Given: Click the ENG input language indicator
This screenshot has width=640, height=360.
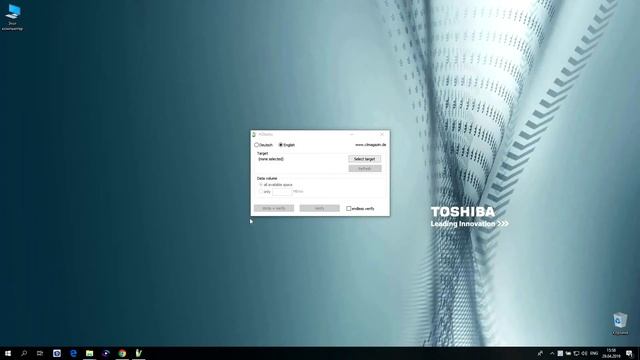Looking at the screenshot, I should pos(594,353).
